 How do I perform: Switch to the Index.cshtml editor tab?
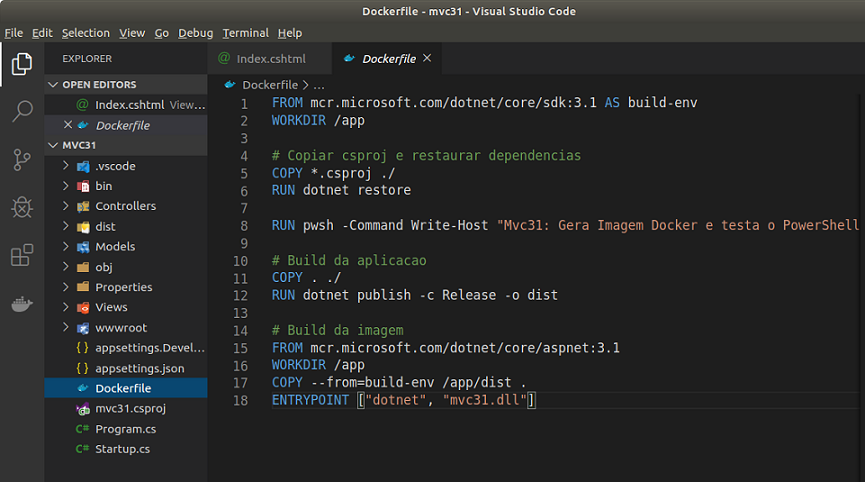pyautogui.click(x=270, y=58)
